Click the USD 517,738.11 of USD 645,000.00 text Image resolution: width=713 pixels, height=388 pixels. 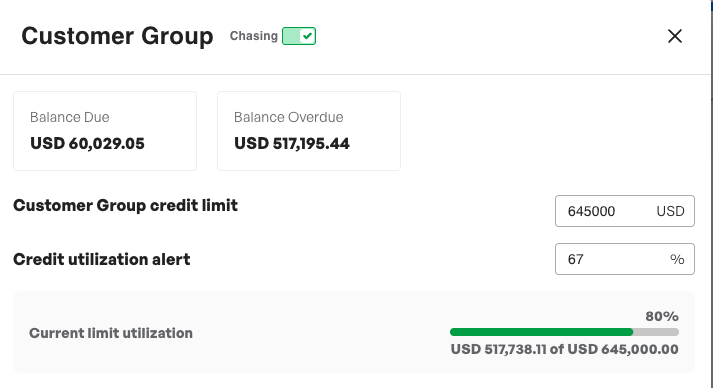point(564,349)
